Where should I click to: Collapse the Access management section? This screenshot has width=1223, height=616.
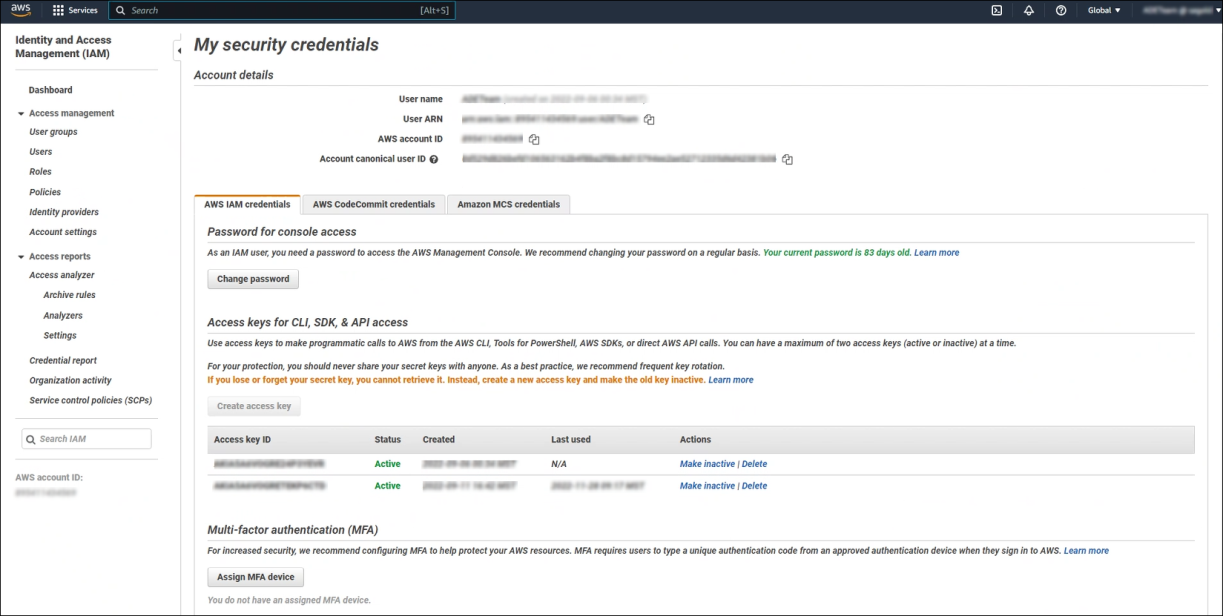coord(19,113)
